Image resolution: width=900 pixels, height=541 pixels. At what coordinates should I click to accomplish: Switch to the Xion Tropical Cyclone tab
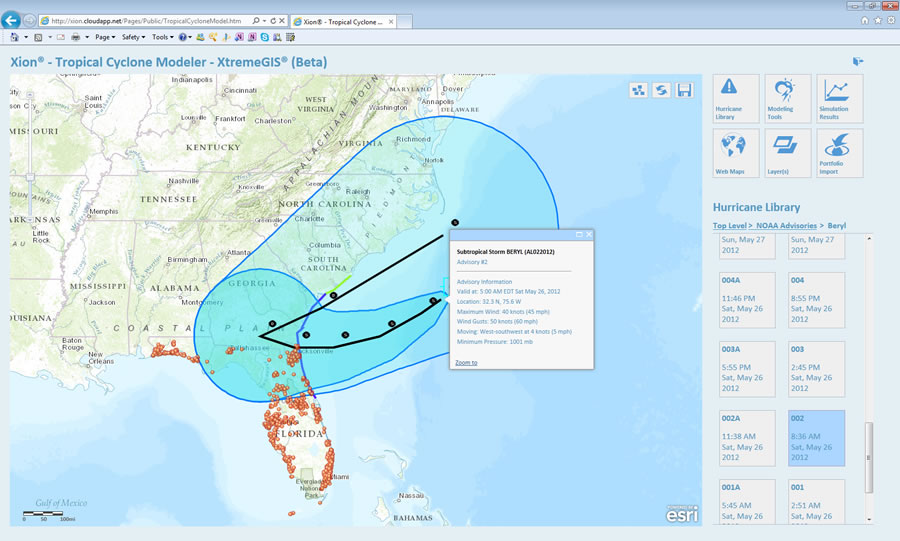(343, 22)
